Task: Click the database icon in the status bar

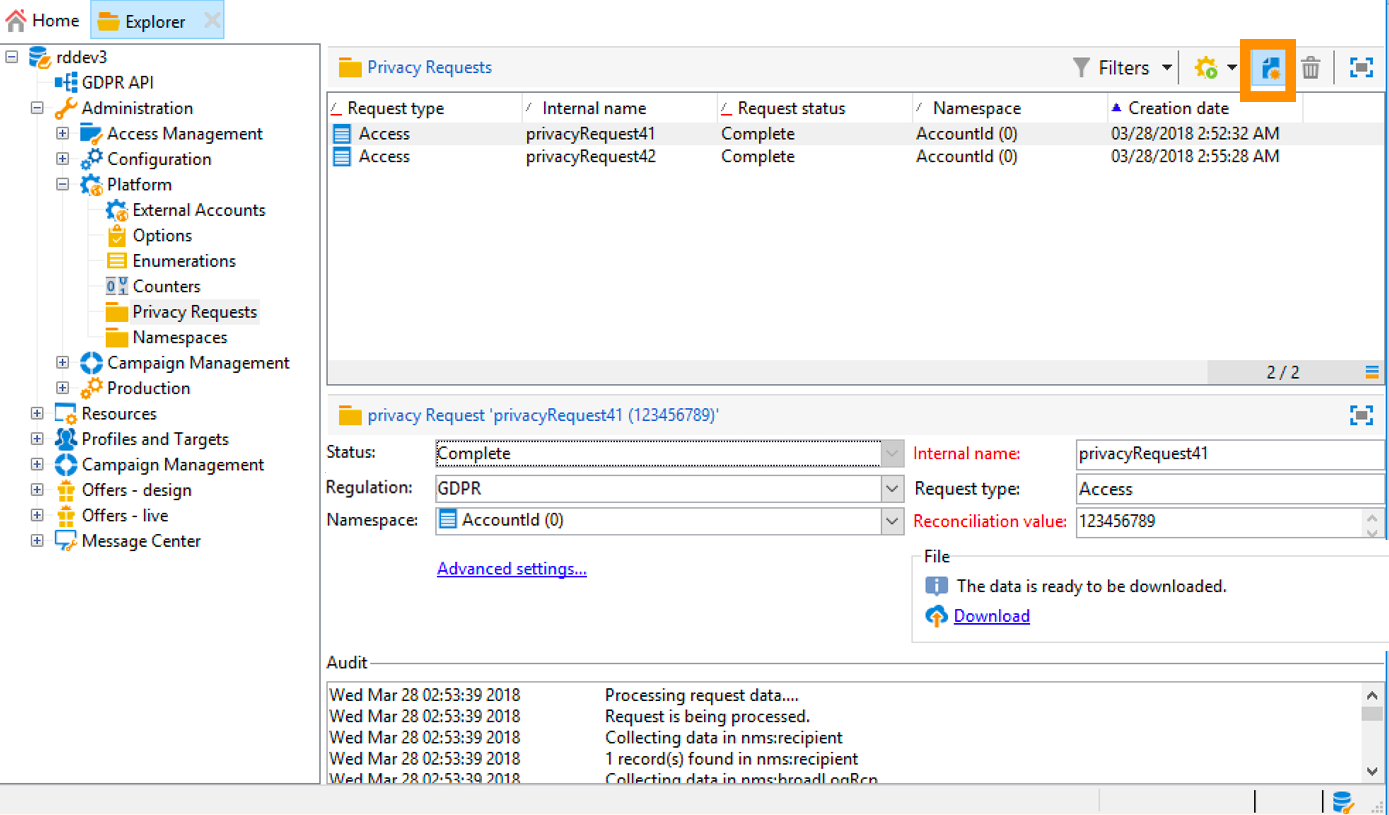Action: 1343,801
